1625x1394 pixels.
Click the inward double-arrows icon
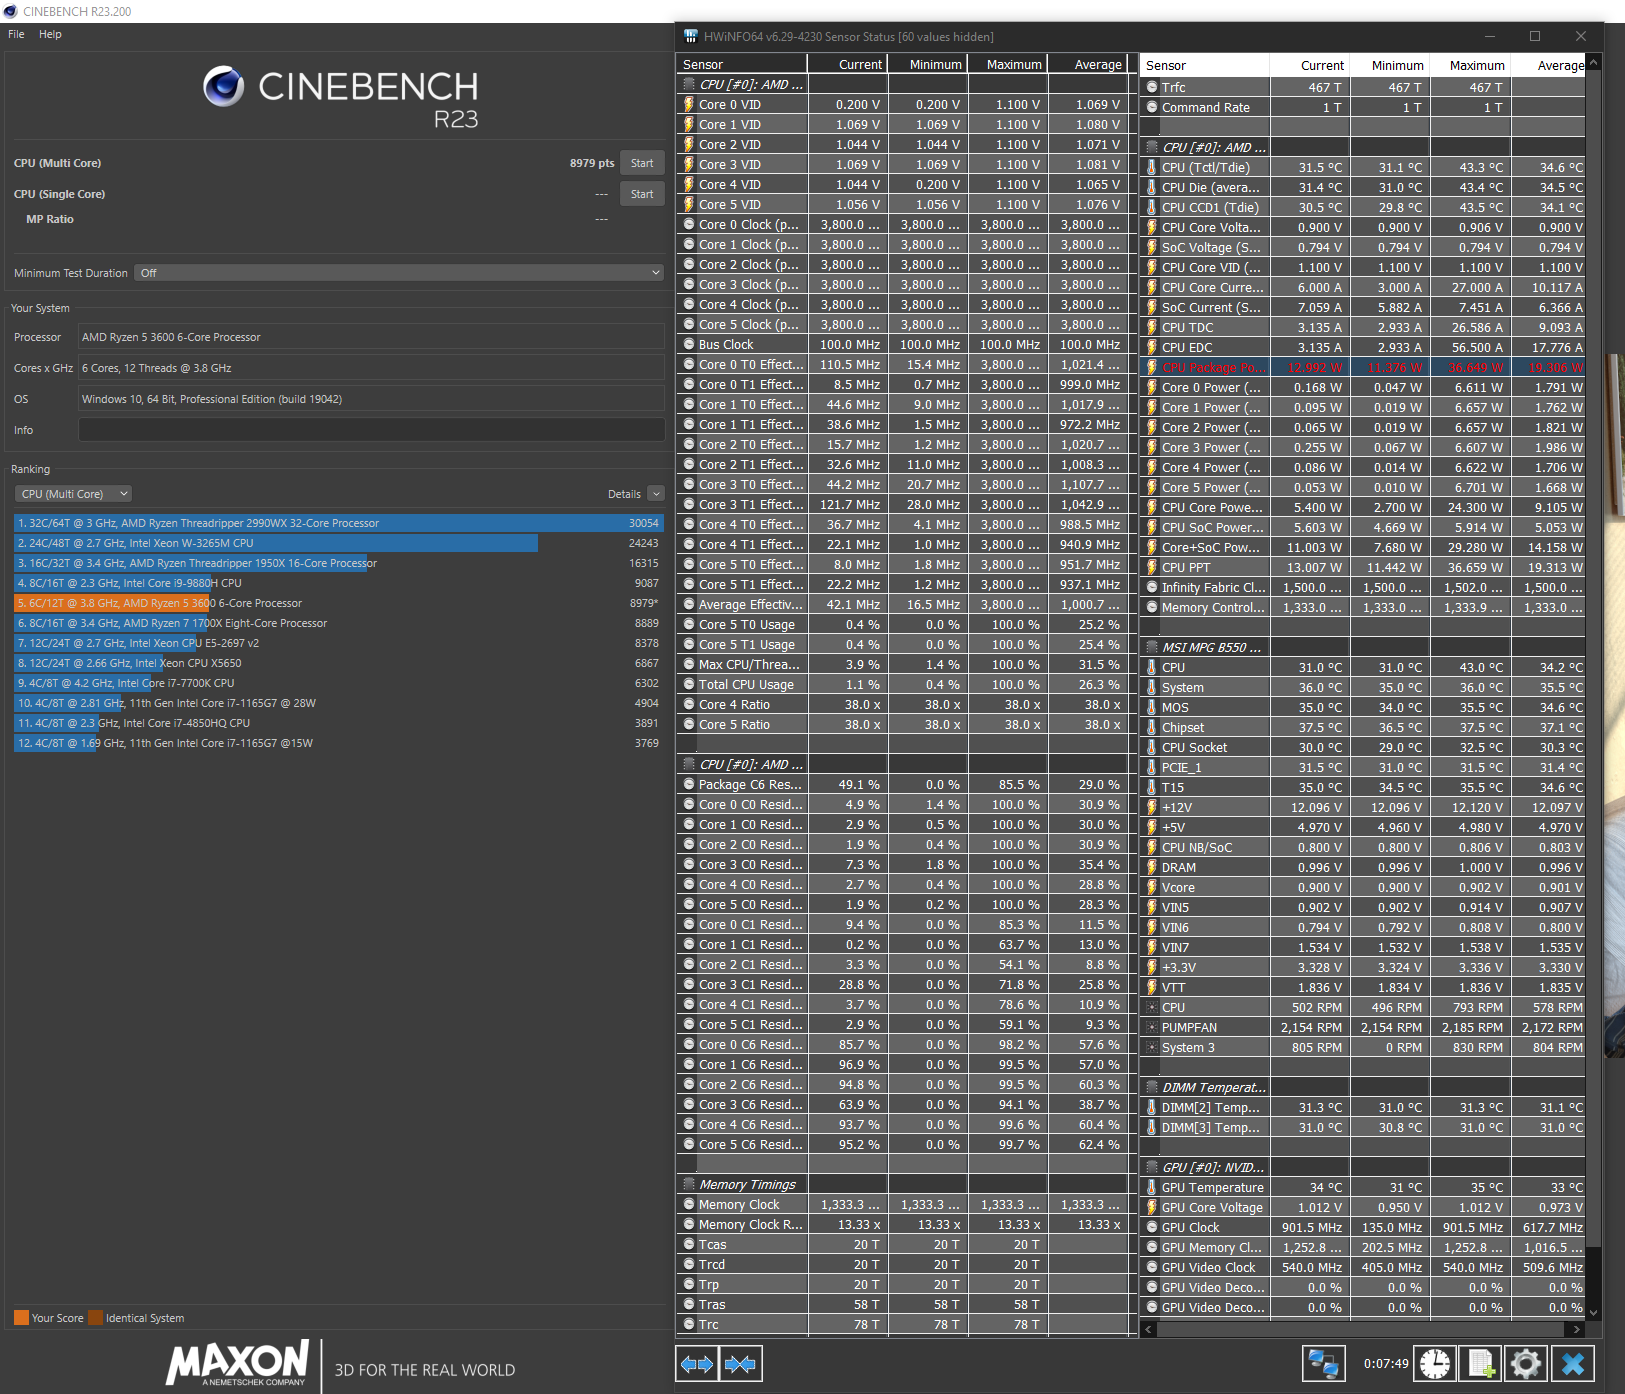(740, 1363)
